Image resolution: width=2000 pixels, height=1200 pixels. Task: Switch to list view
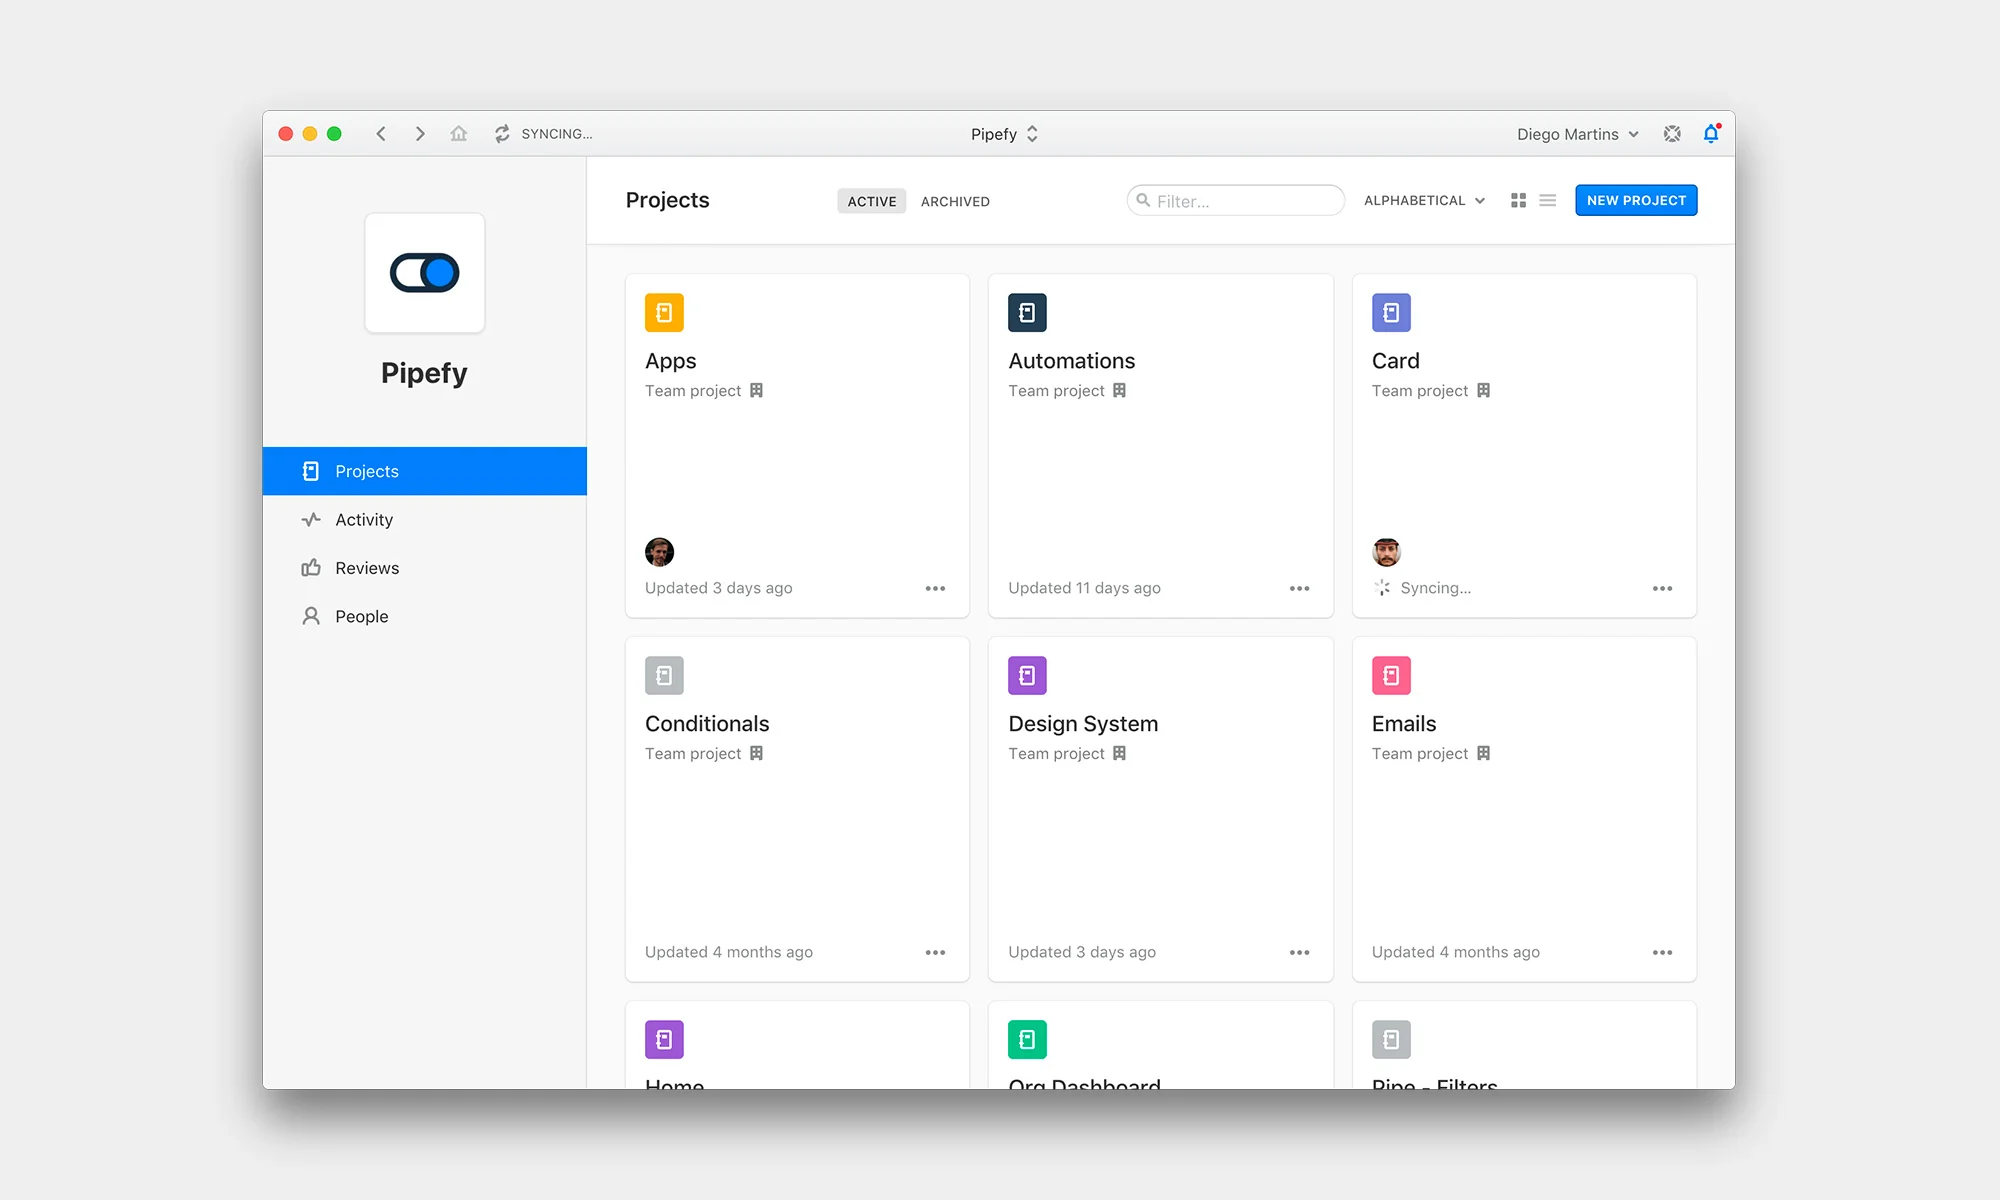1548,201
